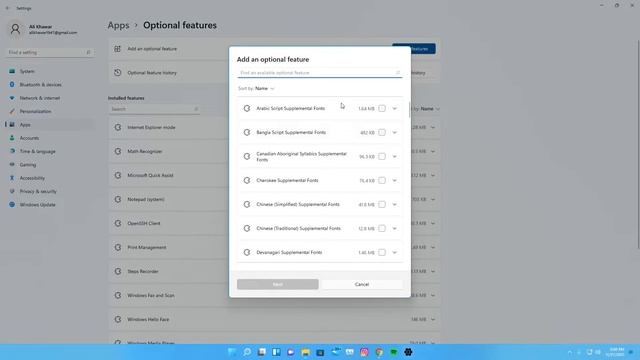Click the Devanagari feature gear icon
The image size is (640, 360).
247,253
